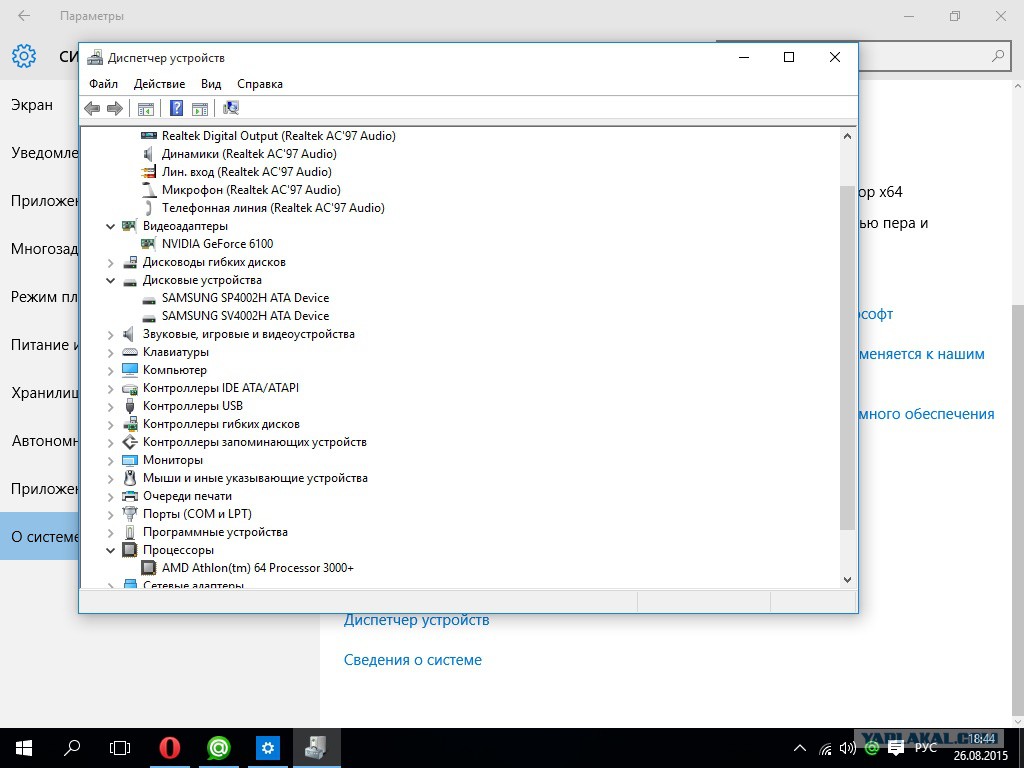Open the Справка menu
The height and width of the screenshot is (768, 1024).
260,84
